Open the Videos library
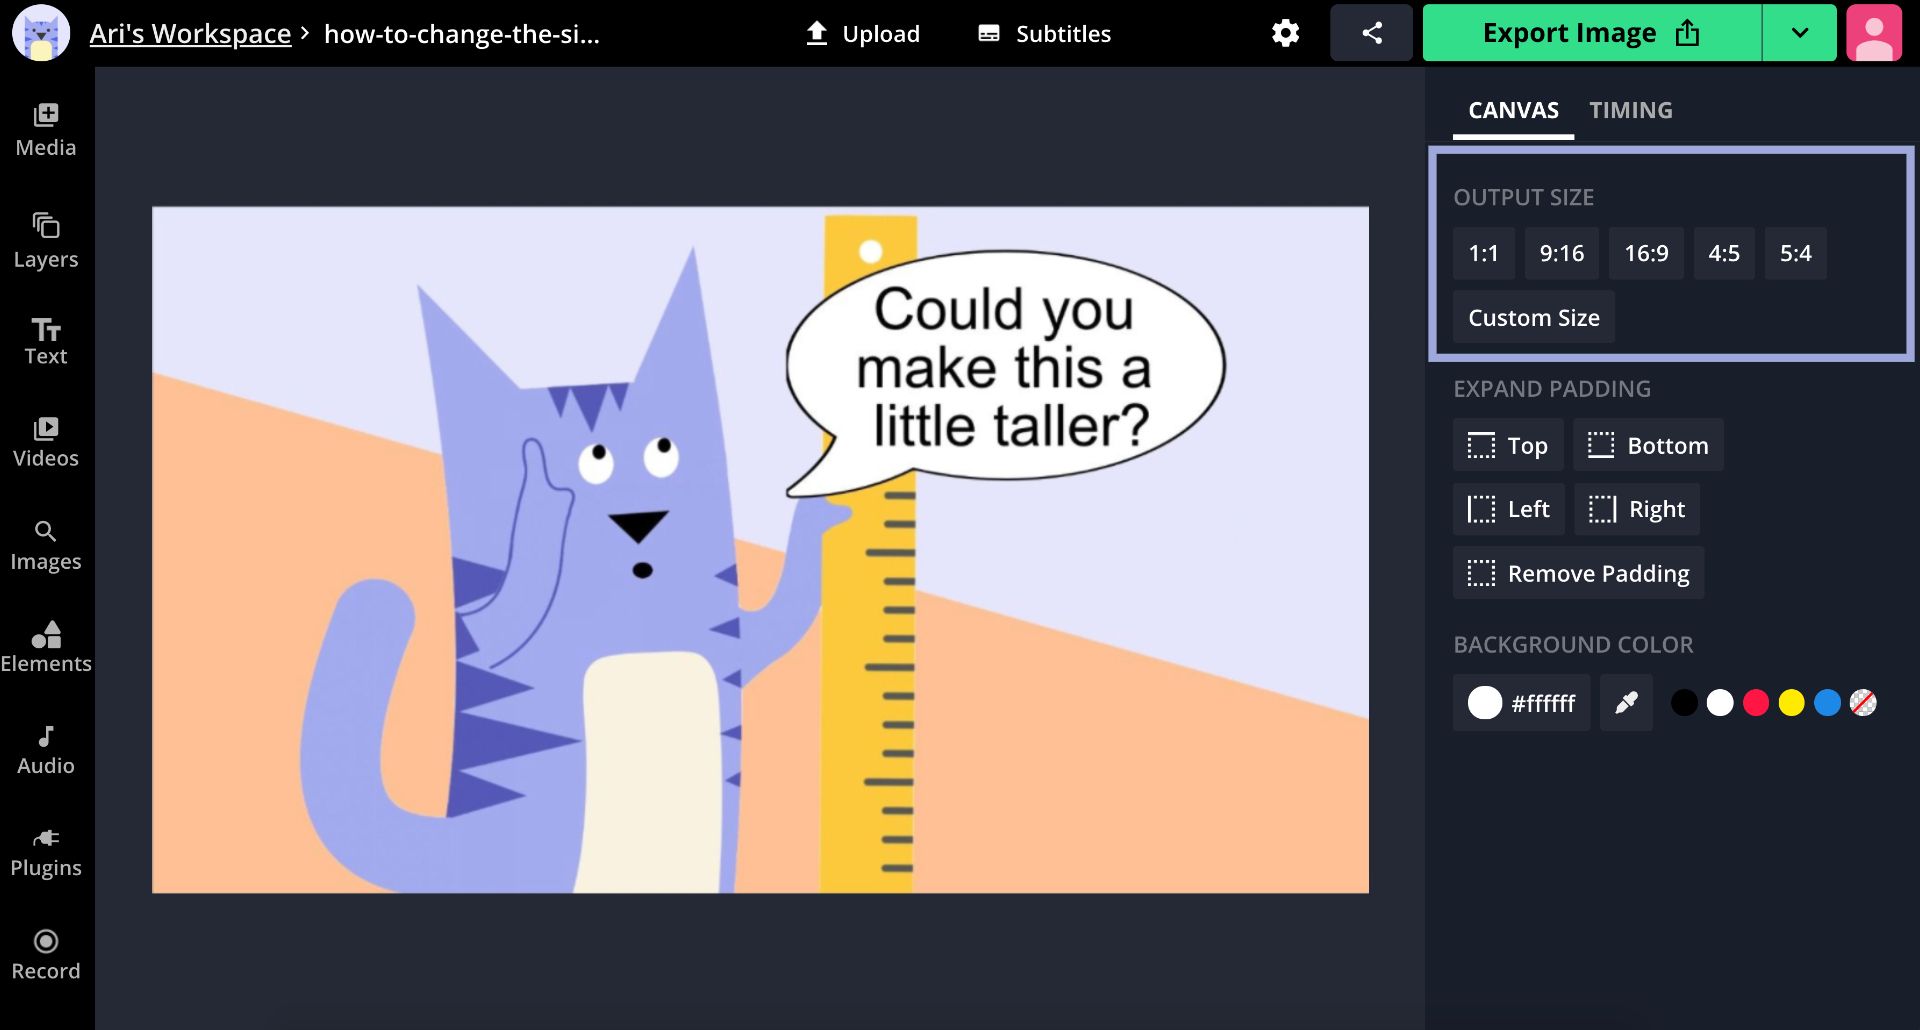Image resolution: width=1920 pixels, height=1030 pixels. click(46, 442)
